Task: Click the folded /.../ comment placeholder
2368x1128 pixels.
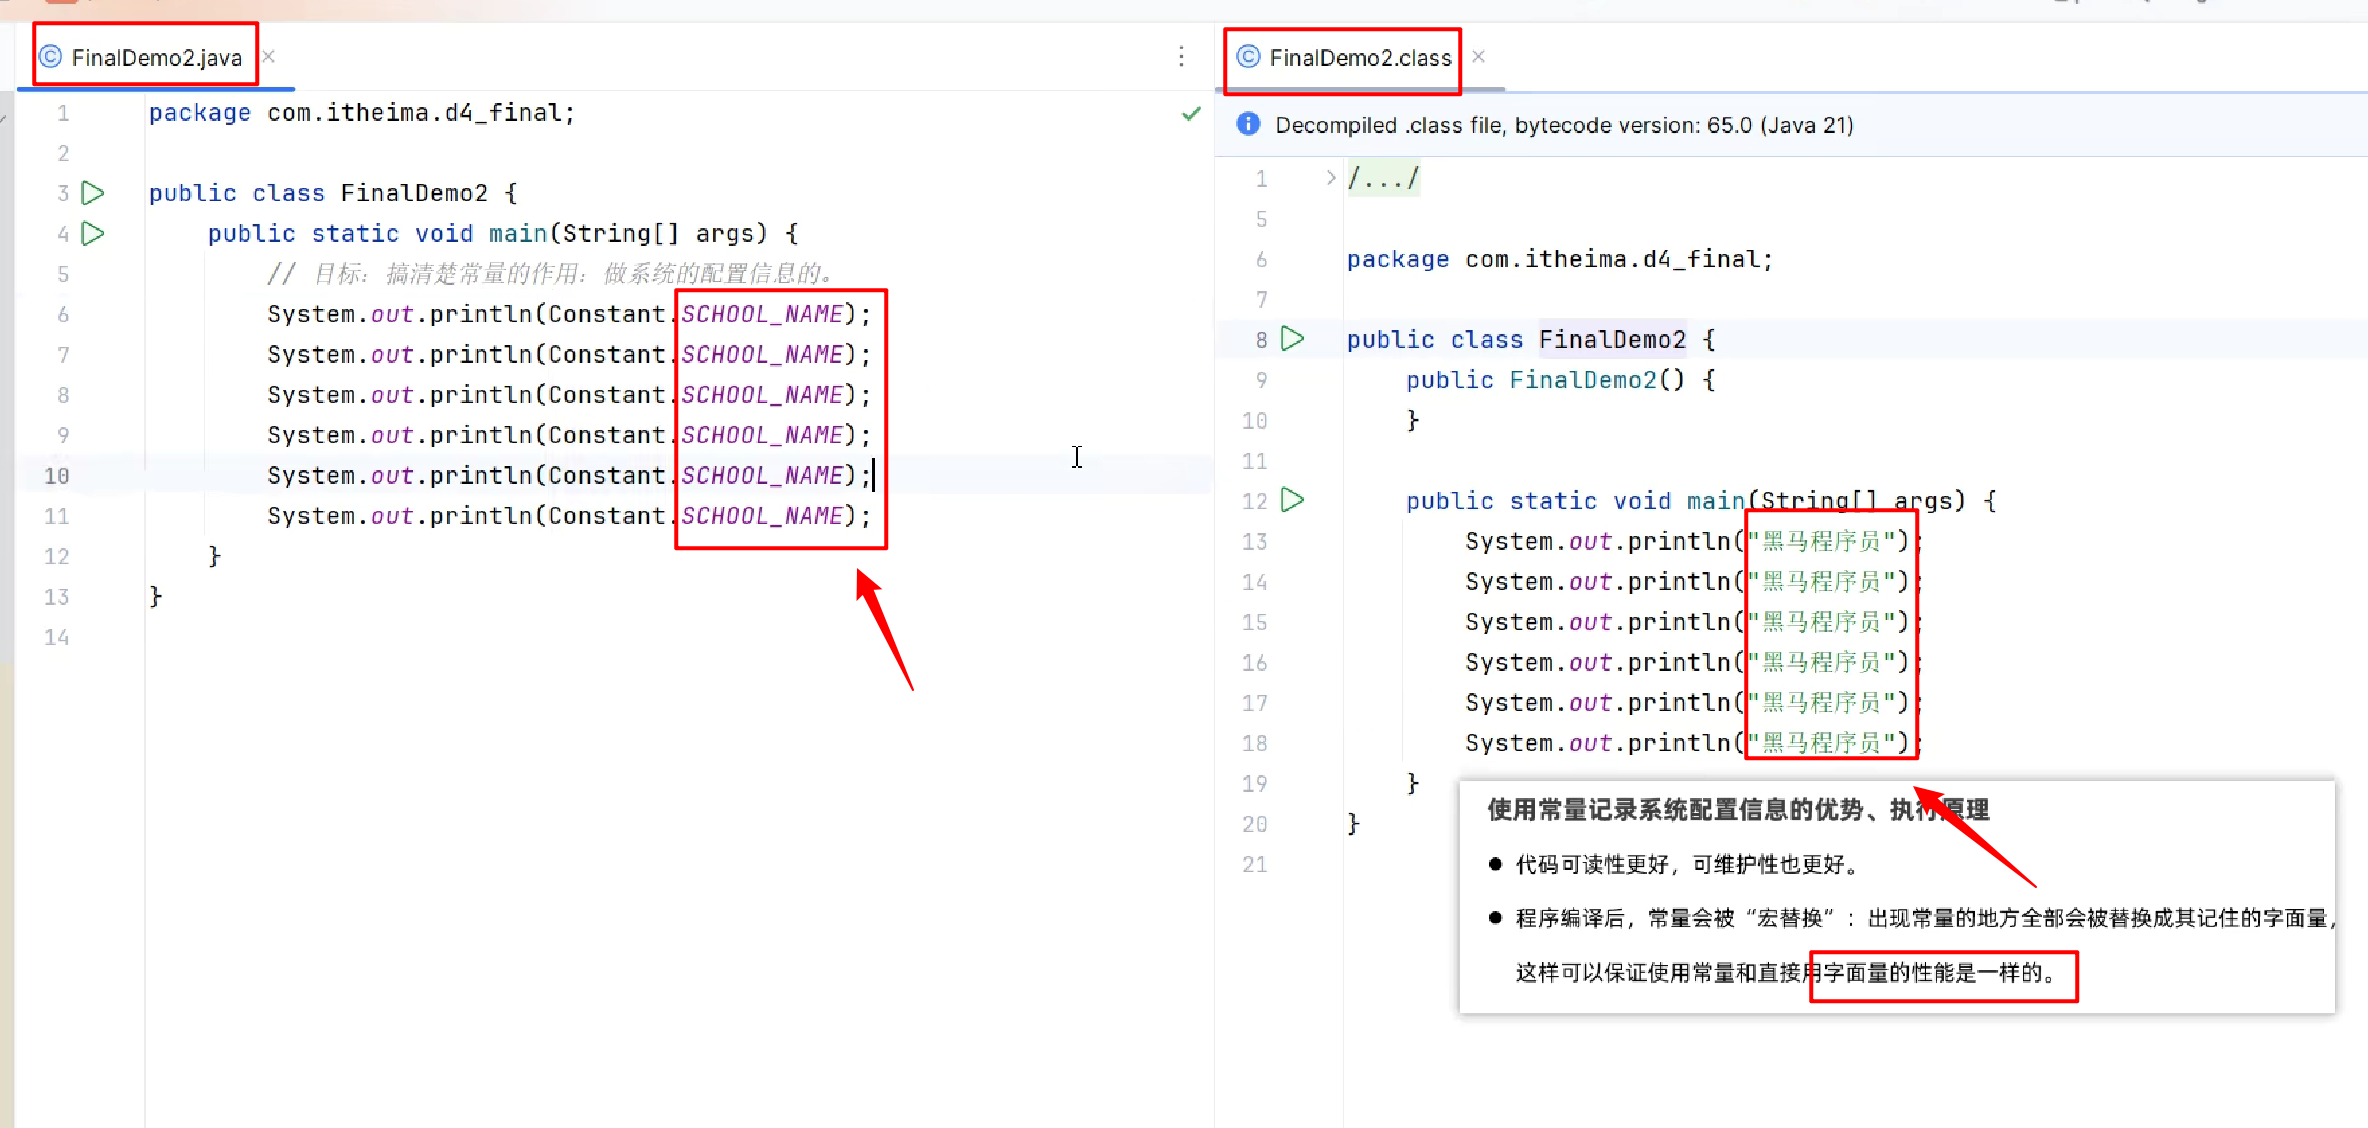Action: click(x=1383, y=179)
